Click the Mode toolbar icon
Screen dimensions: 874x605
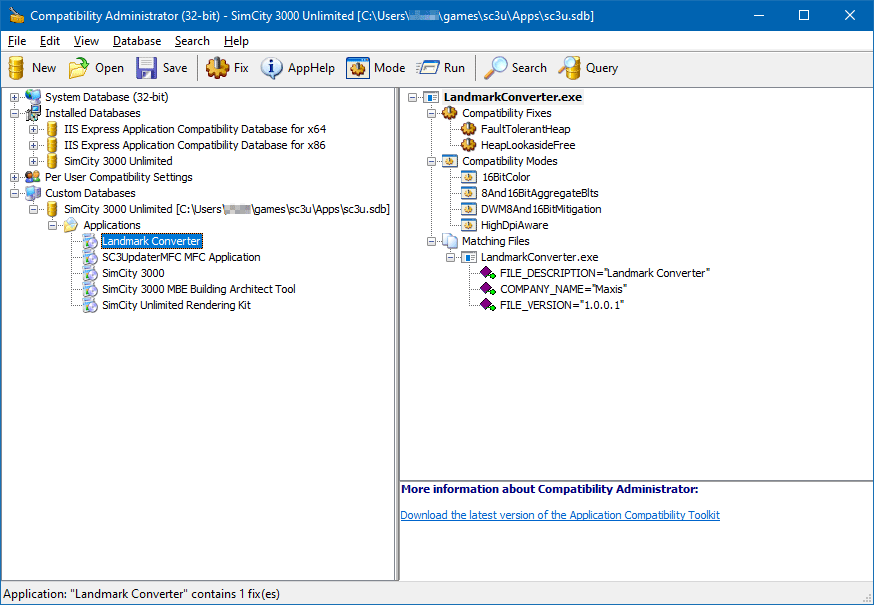point(357,68)
